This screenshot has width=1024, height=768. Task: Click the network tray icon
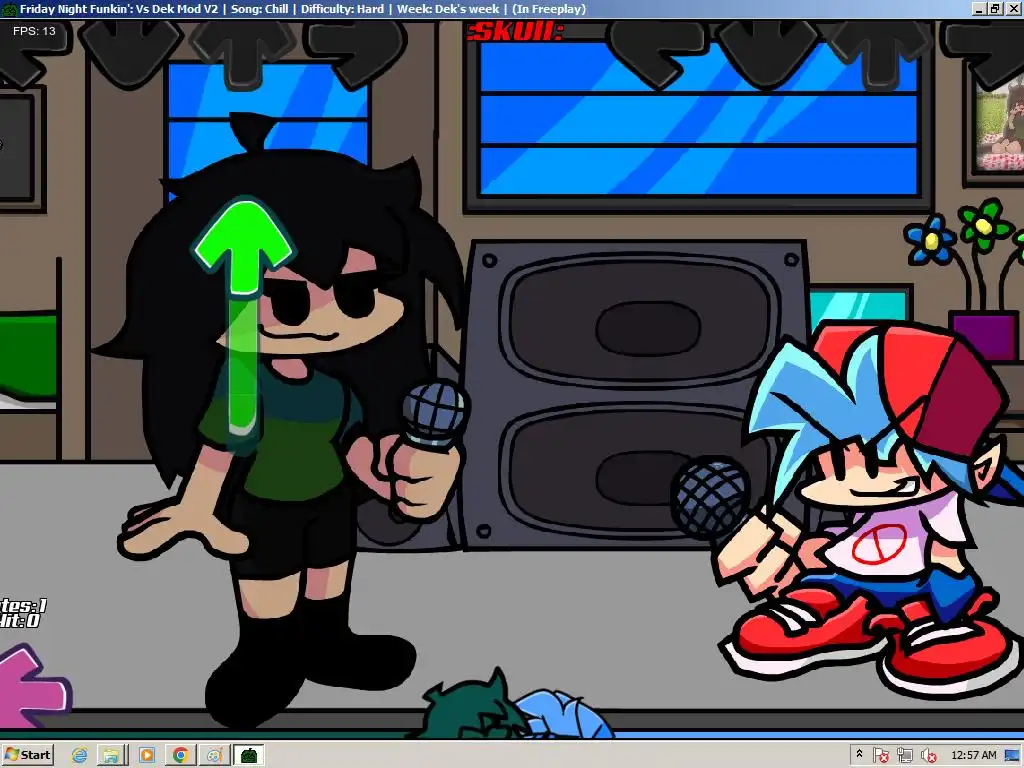click(x=904, y=756)
